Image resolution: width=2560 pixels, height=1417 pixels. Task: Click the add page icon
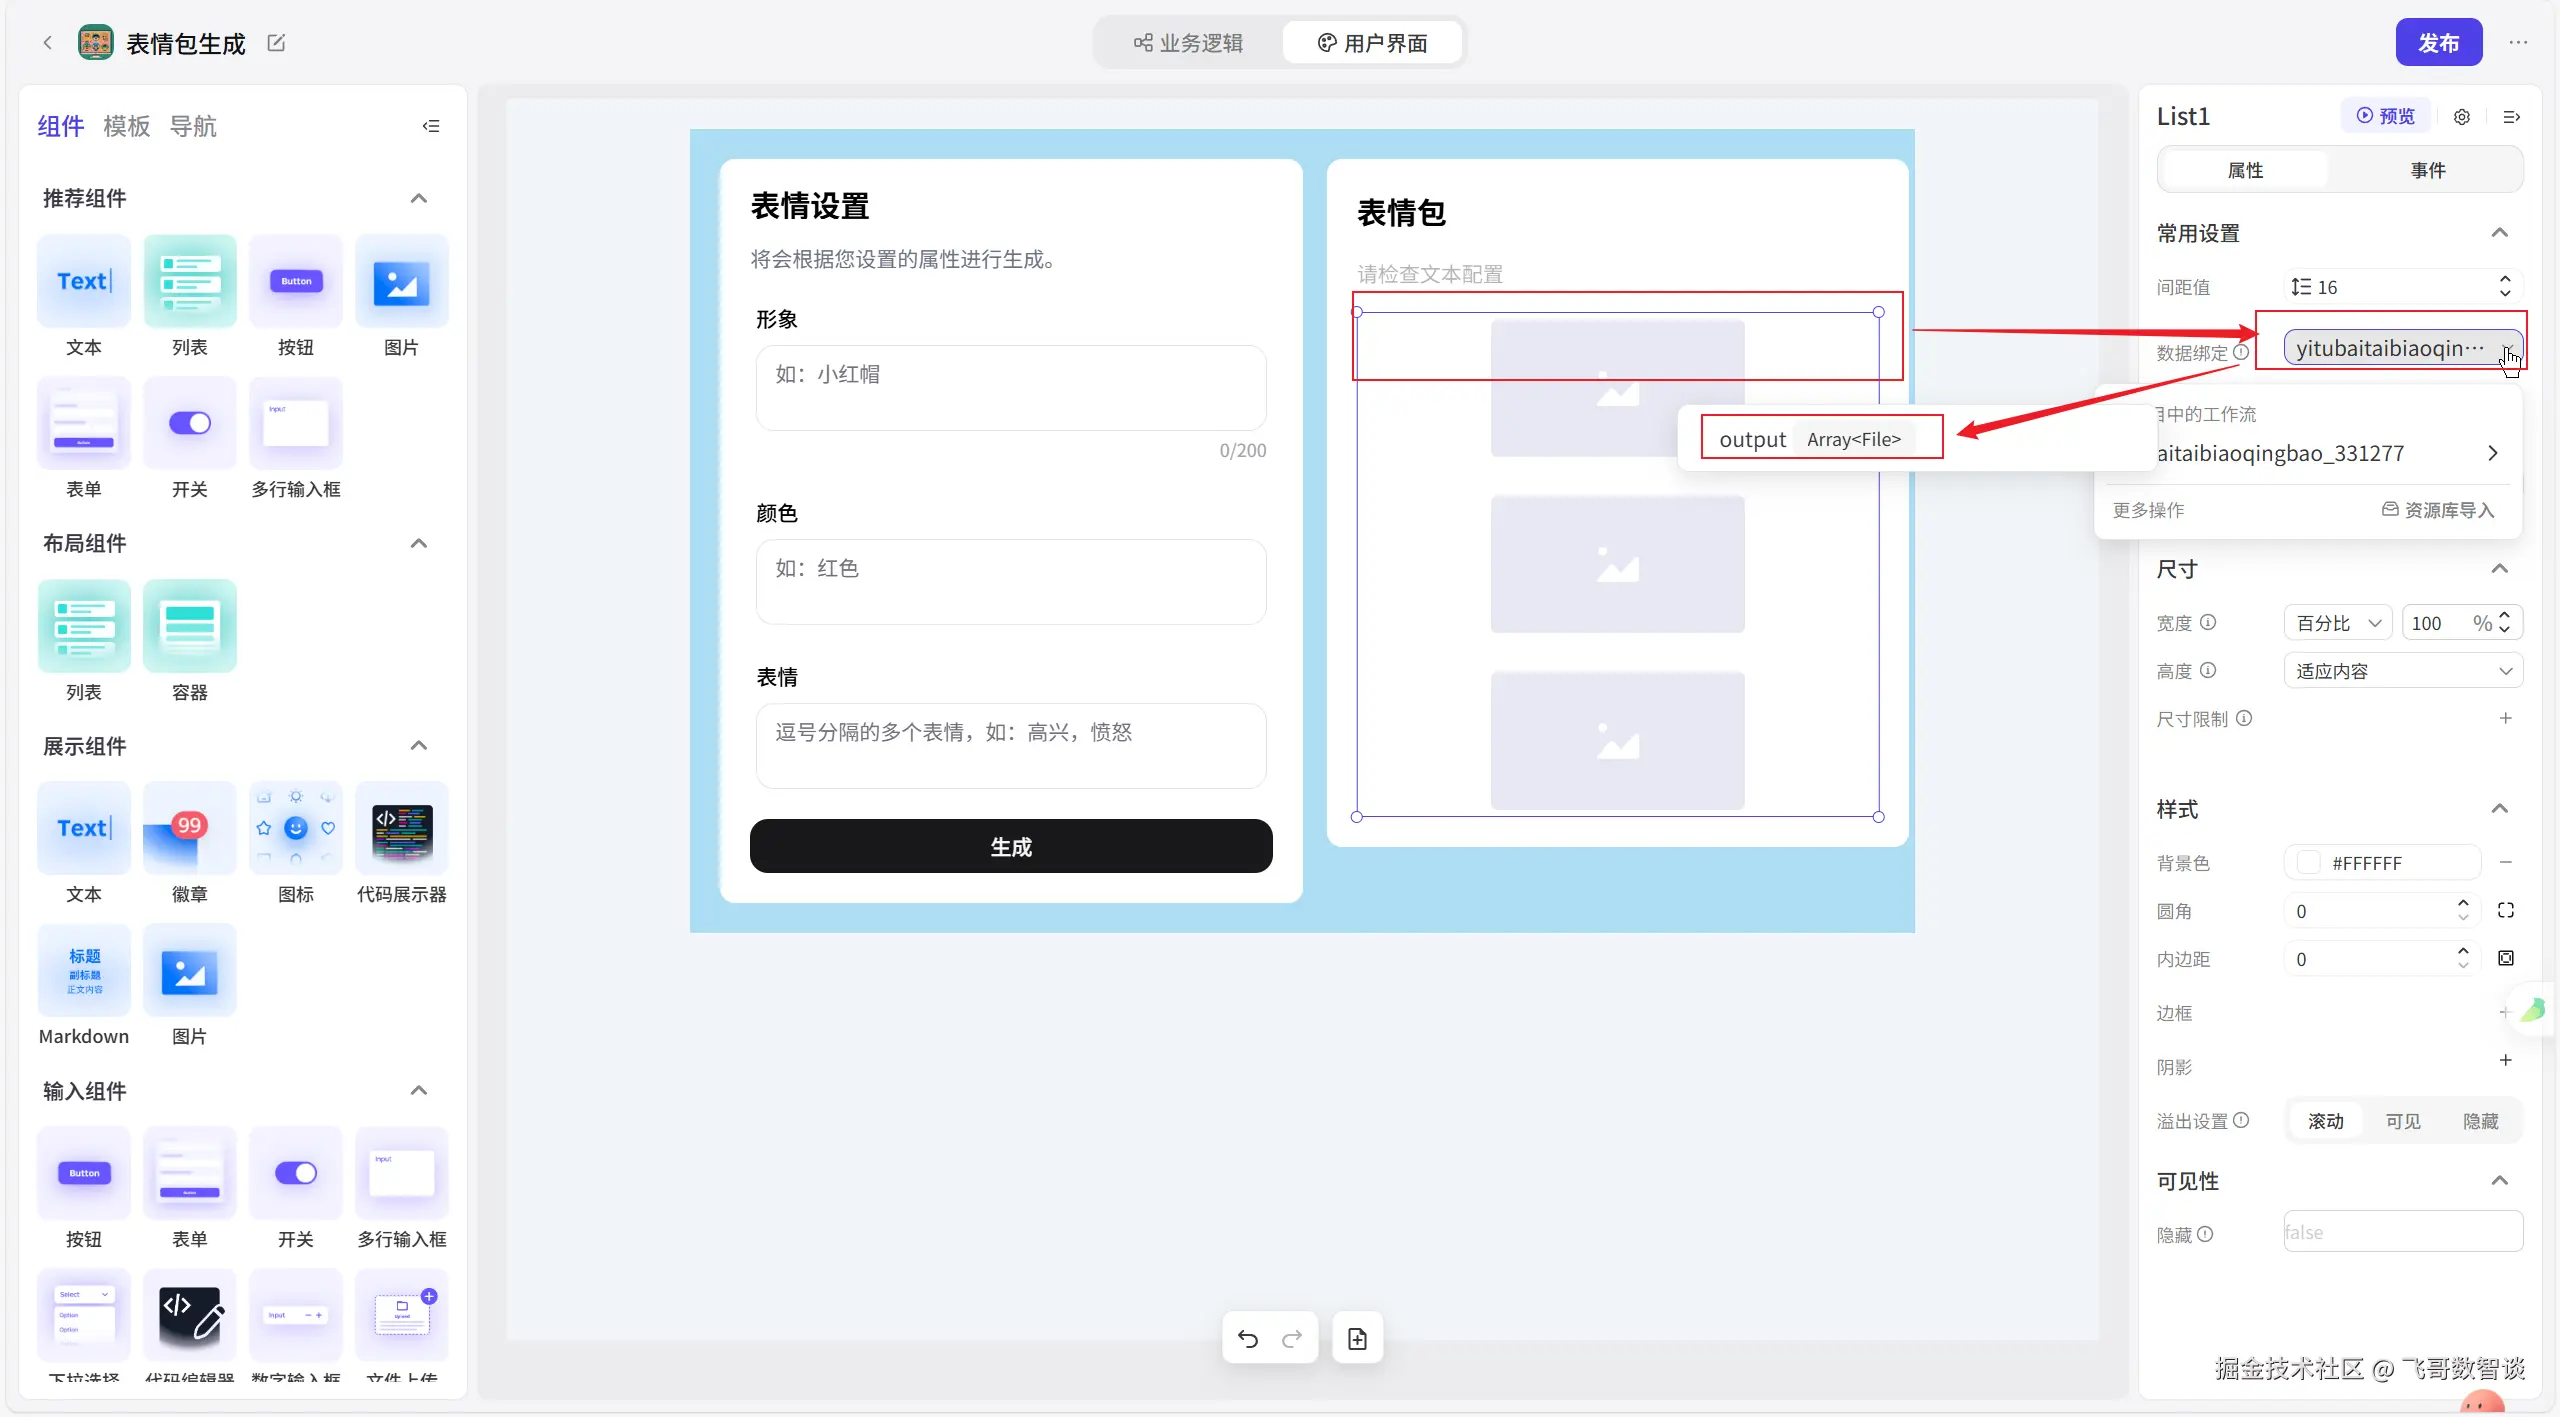tap(1357, 1339)
